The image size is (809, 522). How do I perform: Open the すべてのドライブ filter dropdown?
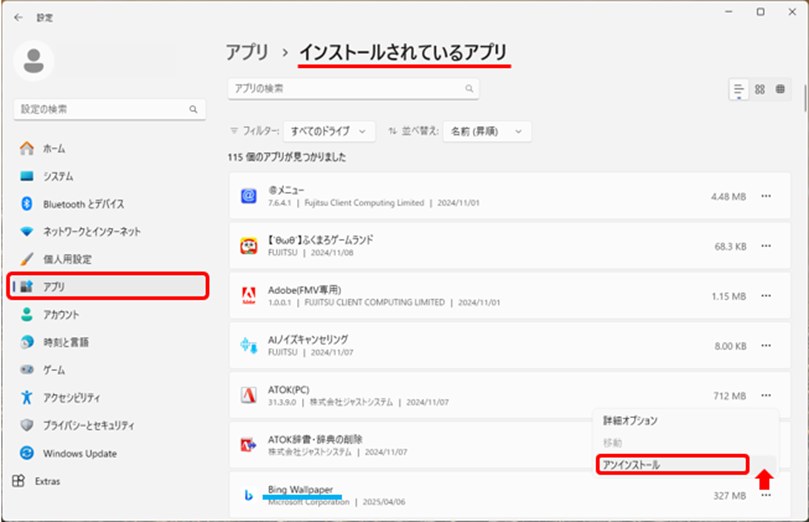pyautogui.click(x=329, y=132)
